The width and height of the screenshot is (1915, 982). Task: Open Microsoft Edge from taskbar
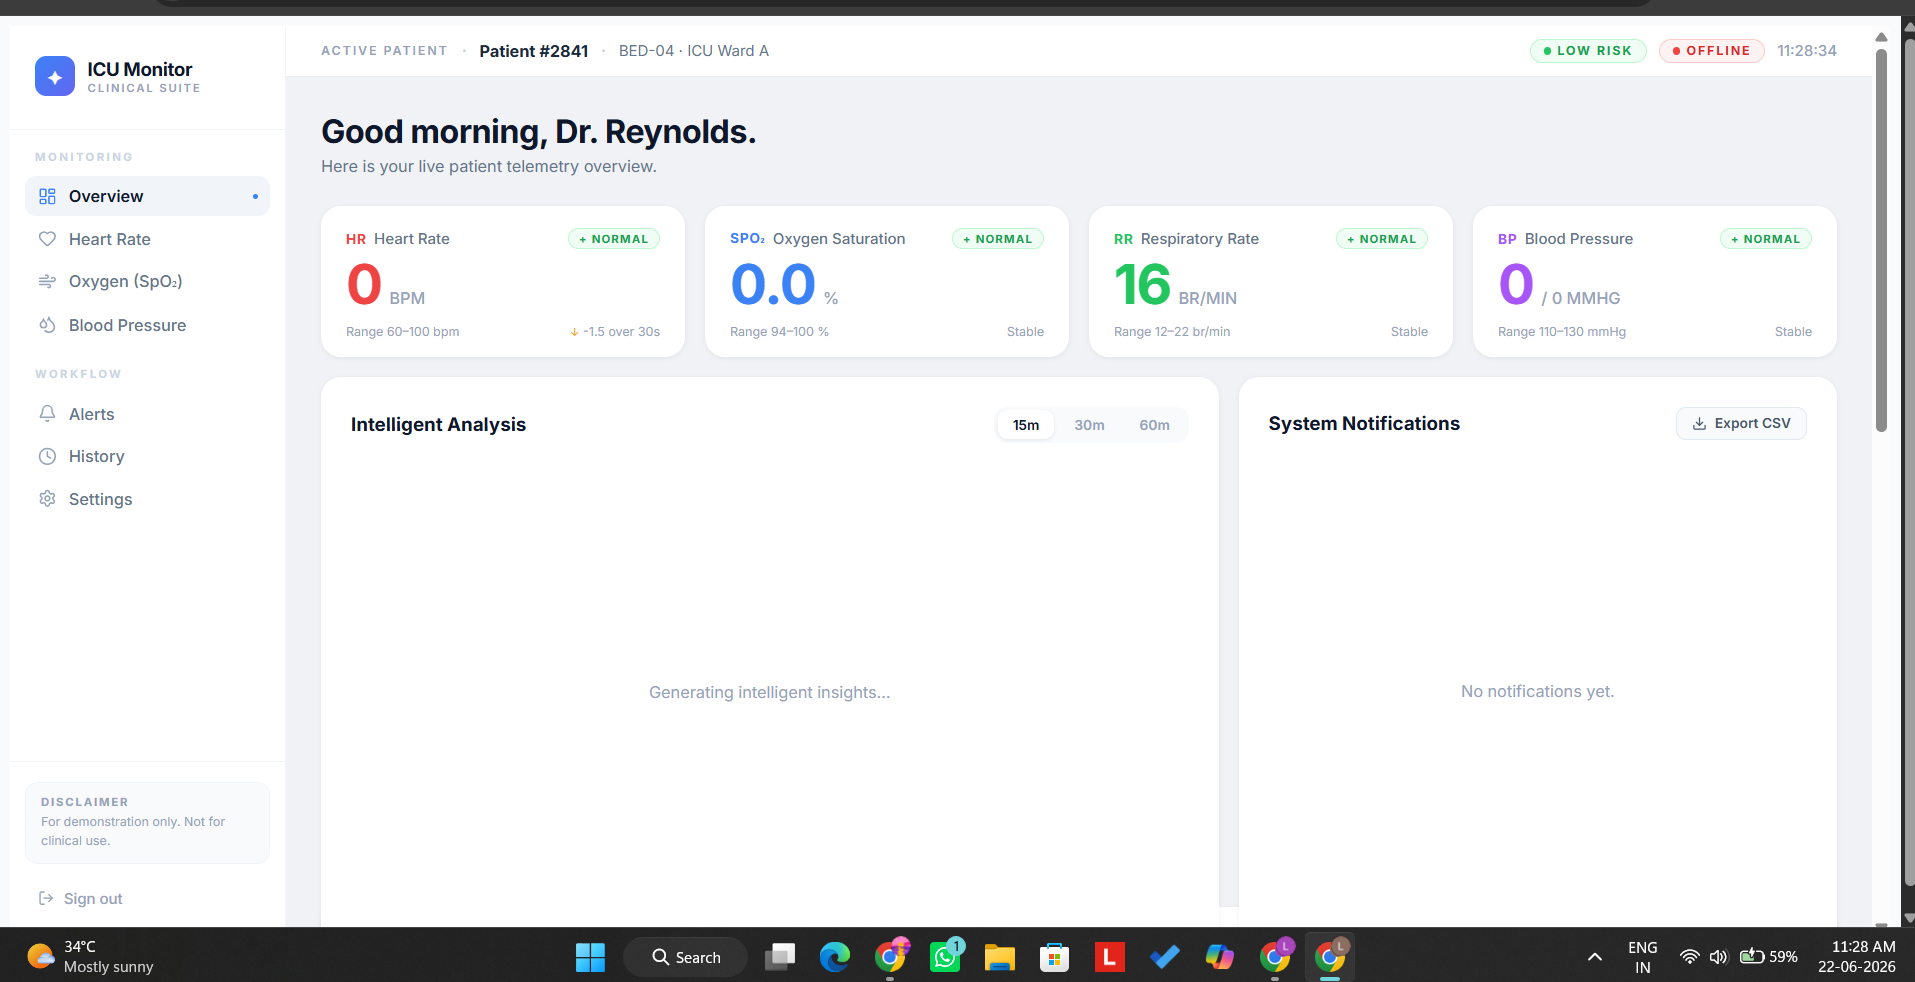pos(835,957)
